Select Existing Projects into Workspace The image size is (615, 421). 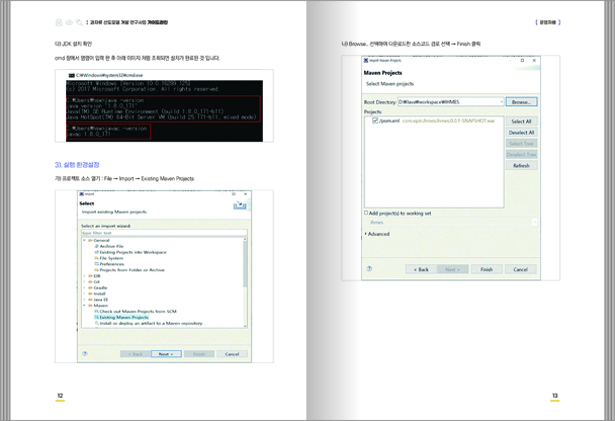(133, 252)
